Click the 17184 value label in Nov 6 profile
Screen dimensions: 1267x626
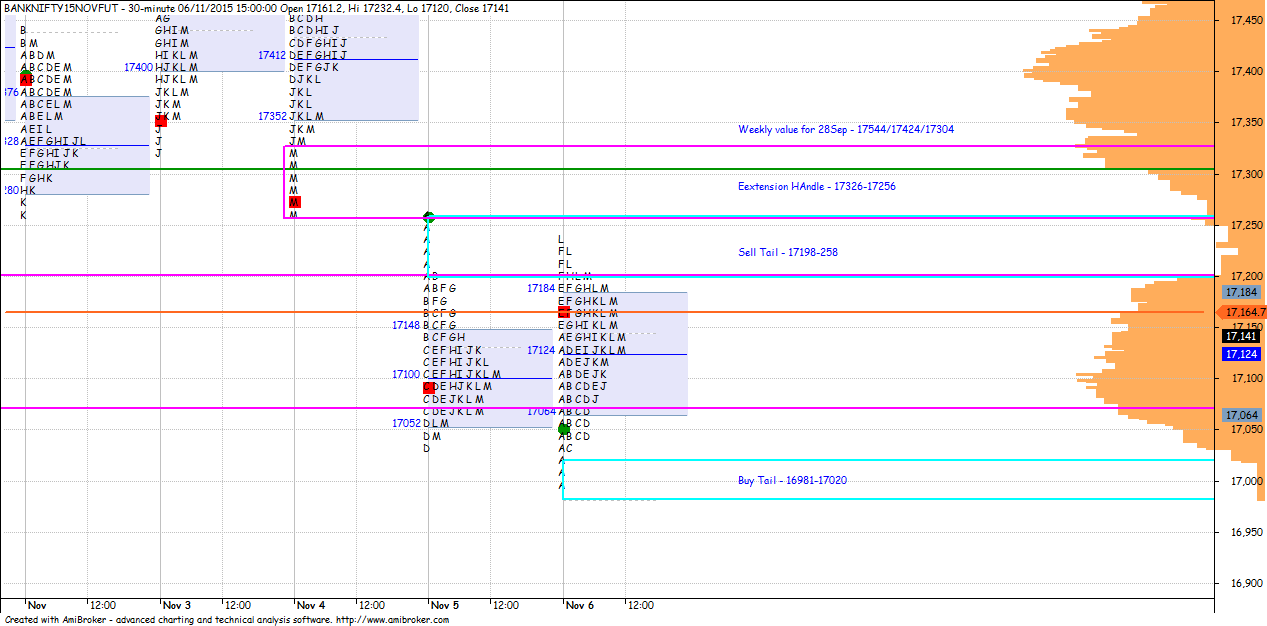click(x=541, y=288)
